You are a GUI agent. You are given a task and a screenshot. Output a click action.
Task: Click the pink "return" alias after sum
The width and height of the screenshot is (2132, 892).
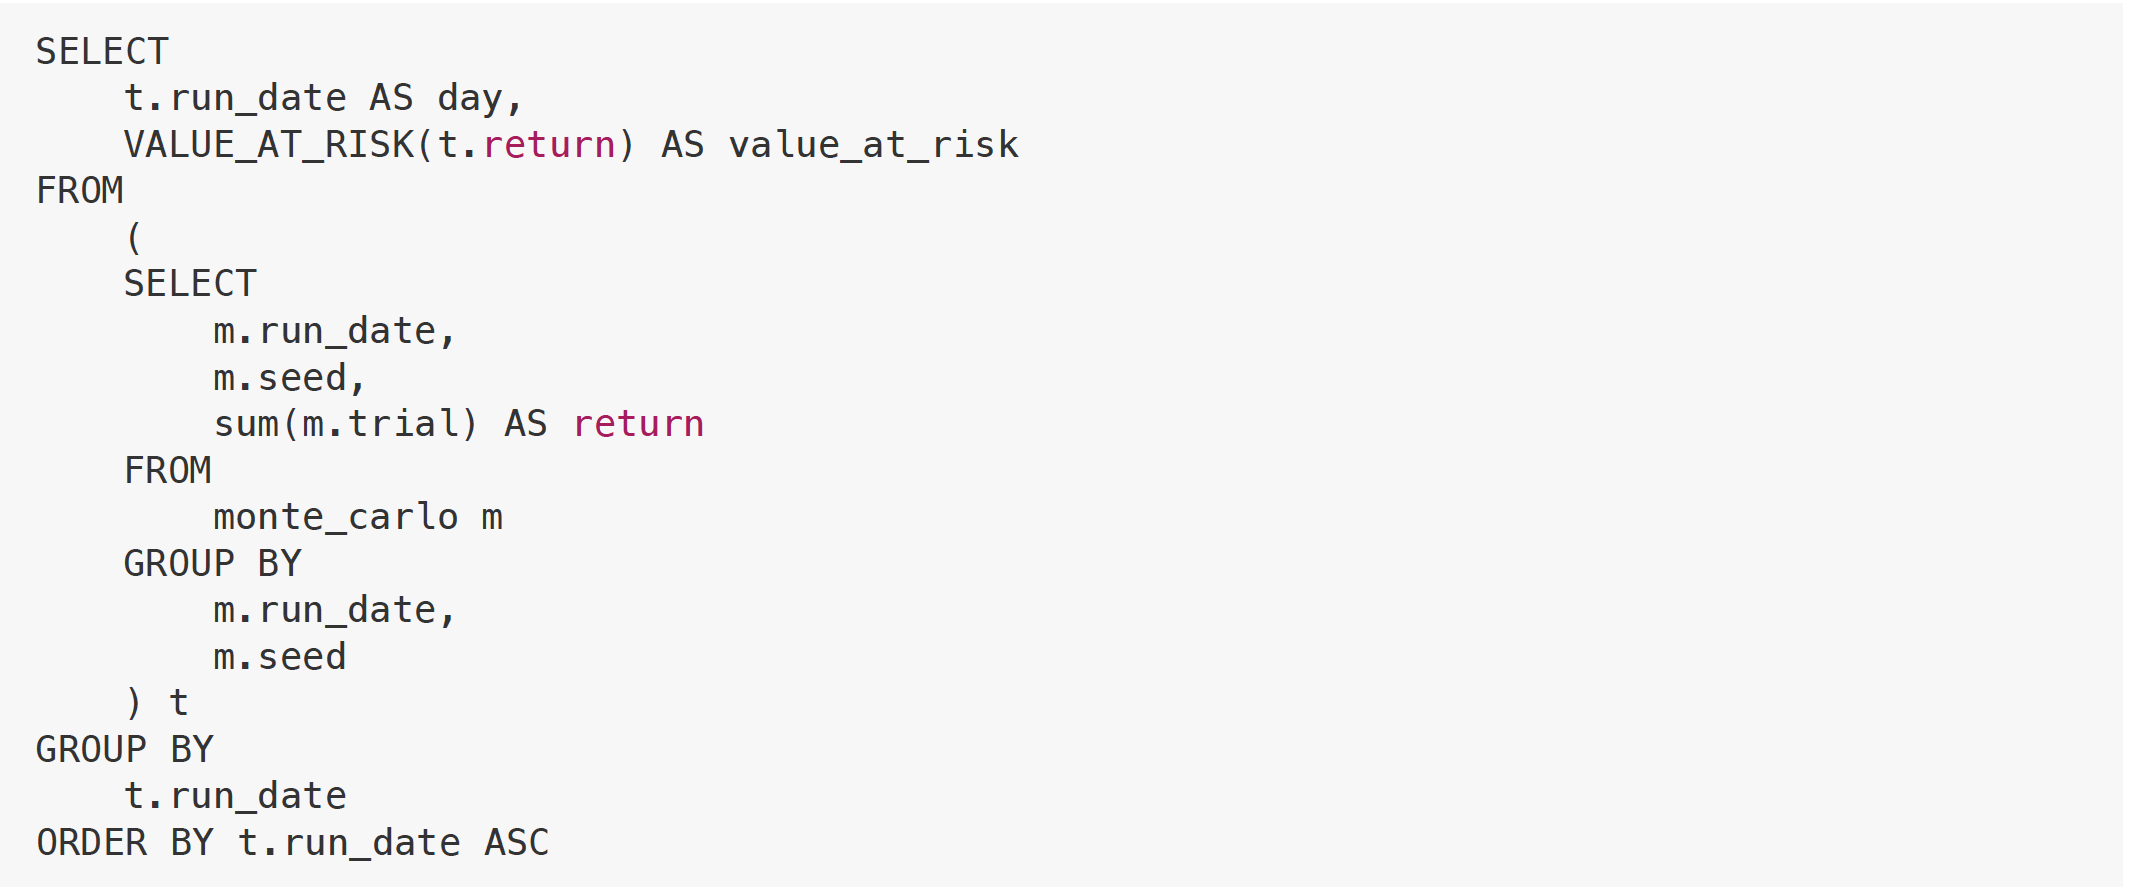pyautogui.click(x=638, y=424)
